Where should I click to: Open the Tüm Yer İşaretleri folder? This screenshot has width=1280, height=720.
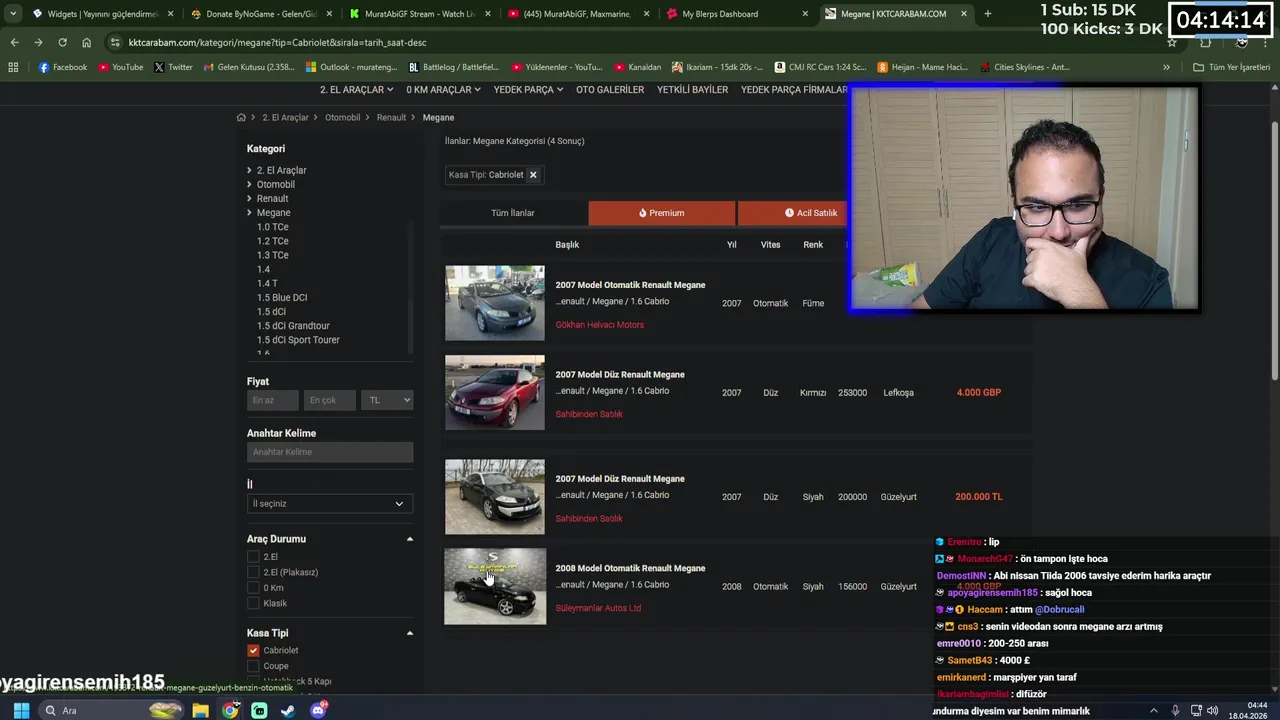point(1231,67)
